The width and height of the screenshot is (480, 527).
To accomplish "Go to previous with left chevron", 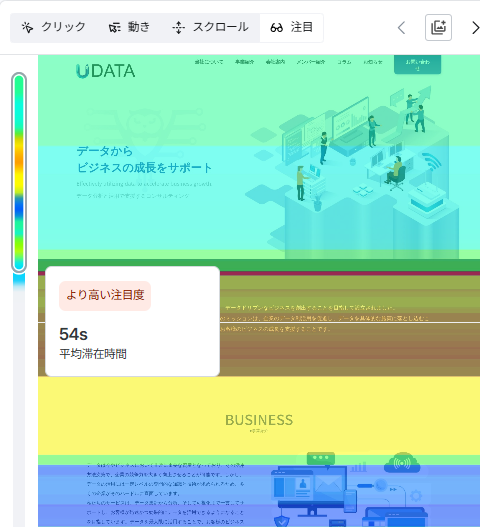I will point(401,28).
